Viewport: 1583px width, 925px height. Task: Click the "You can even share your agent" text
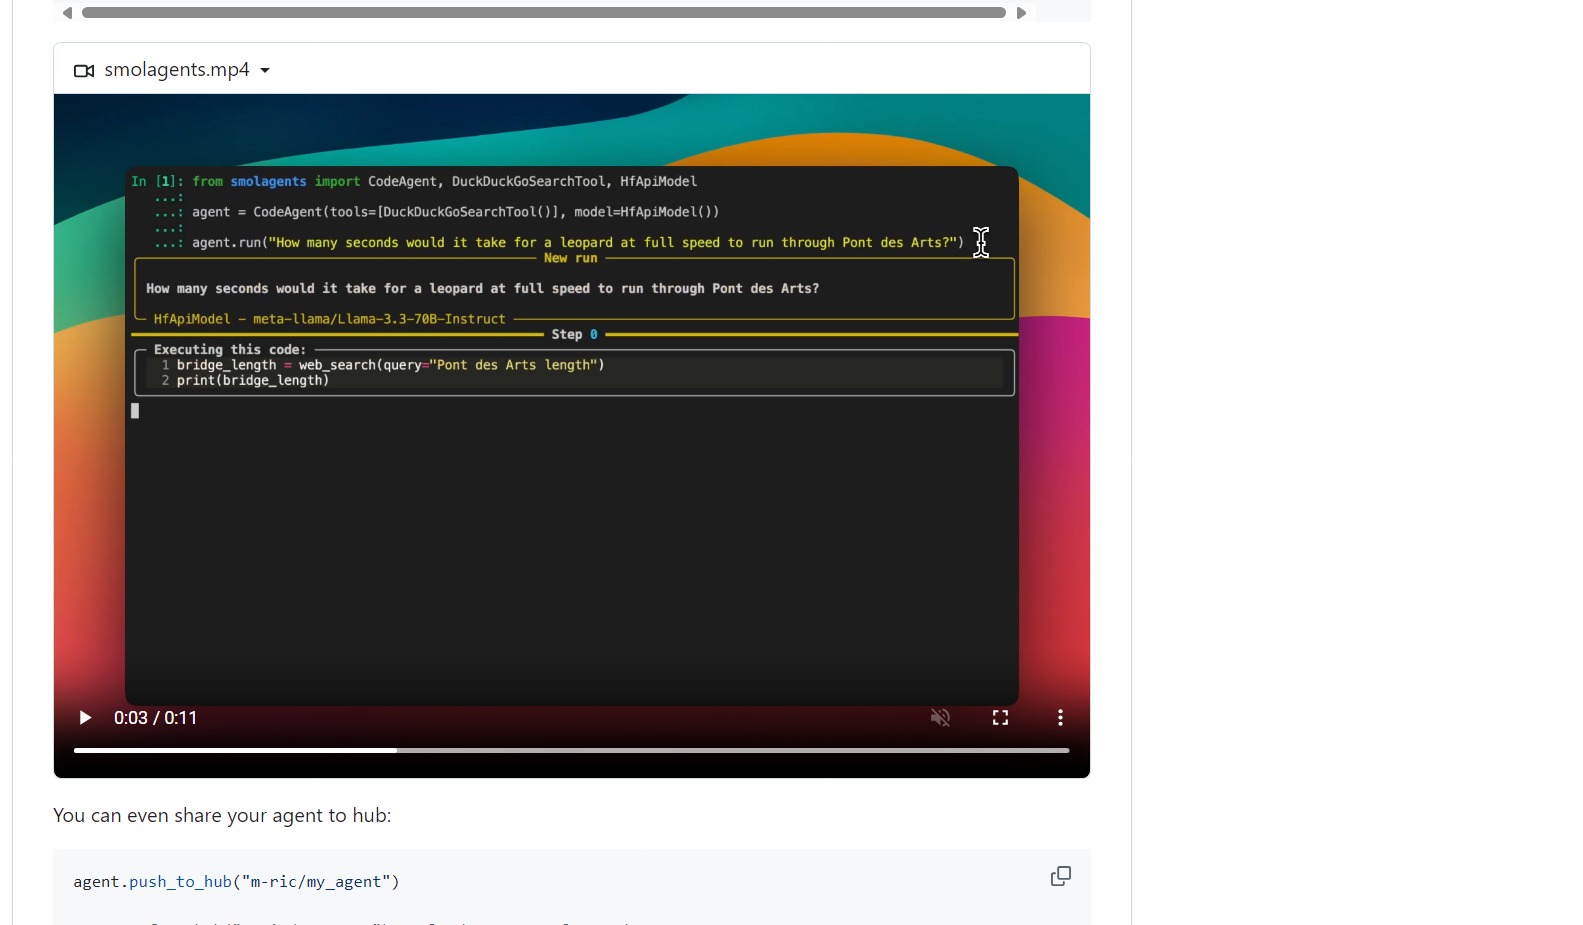click(x=222, y=816)
